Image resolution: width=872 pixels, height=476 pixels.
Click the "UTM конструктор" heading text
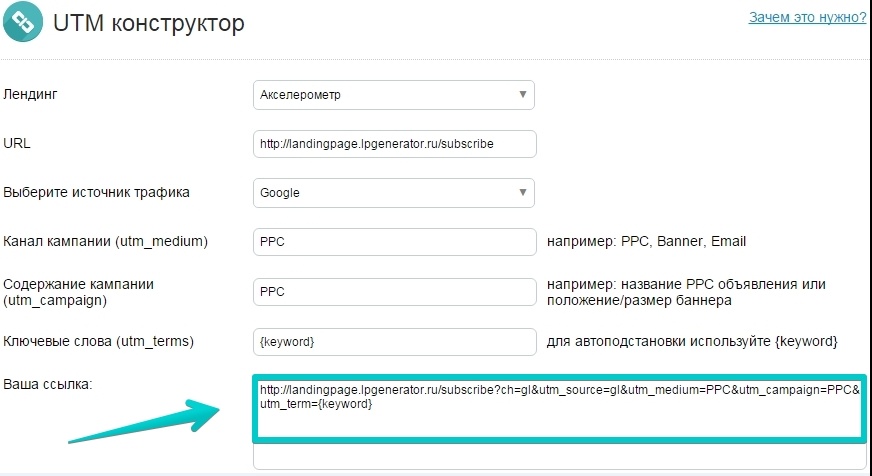(x=148, y=23)
